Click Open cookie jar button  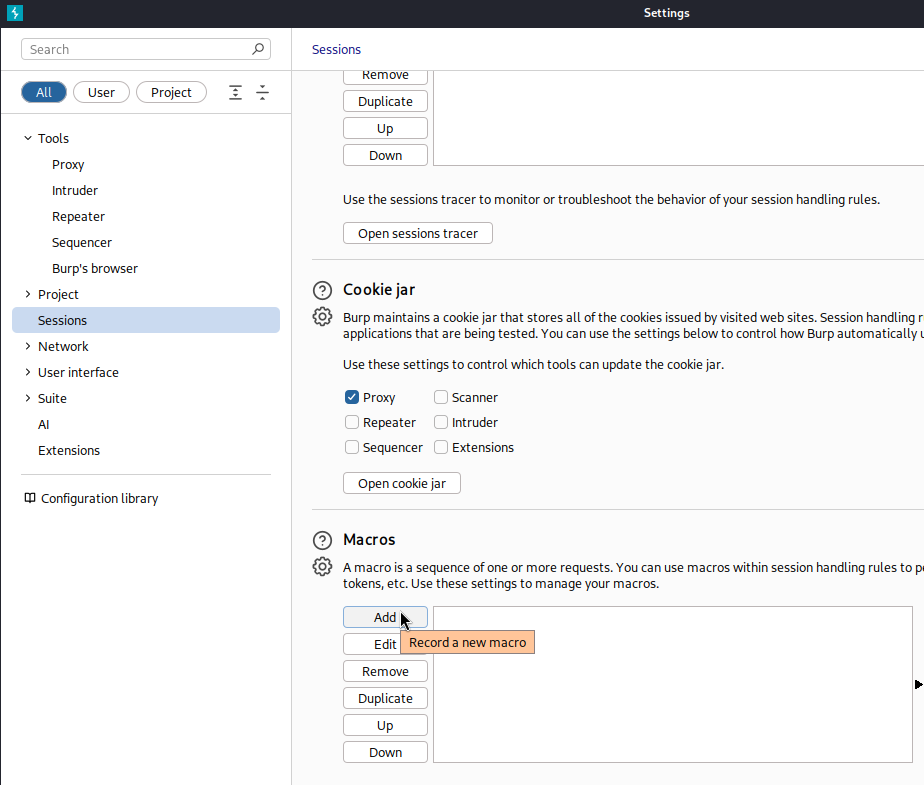point(402,483)
